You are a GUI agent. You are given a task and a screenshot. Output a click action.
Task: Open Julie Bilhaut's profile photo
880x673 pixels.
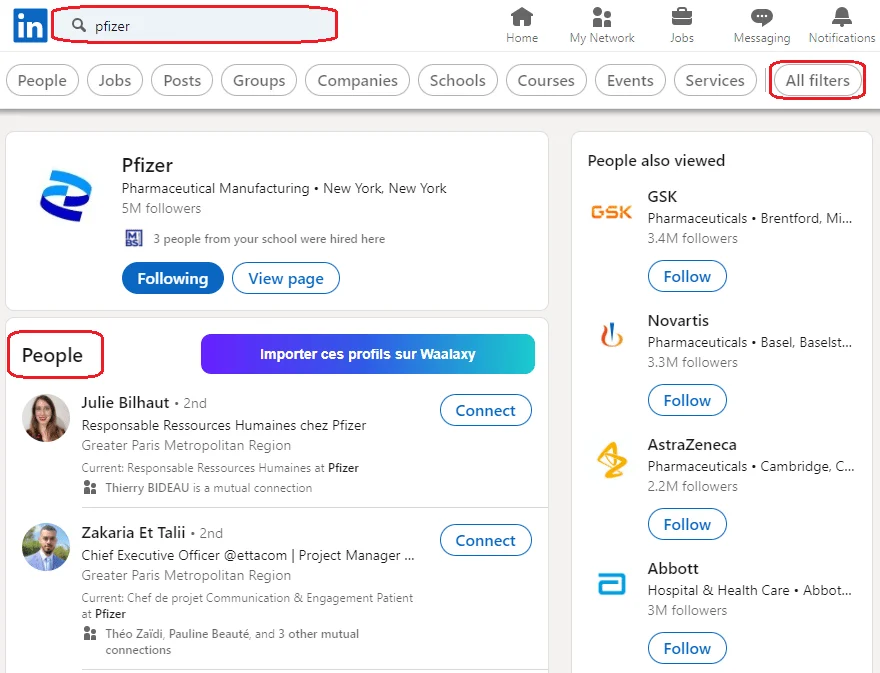pos(46,418)
